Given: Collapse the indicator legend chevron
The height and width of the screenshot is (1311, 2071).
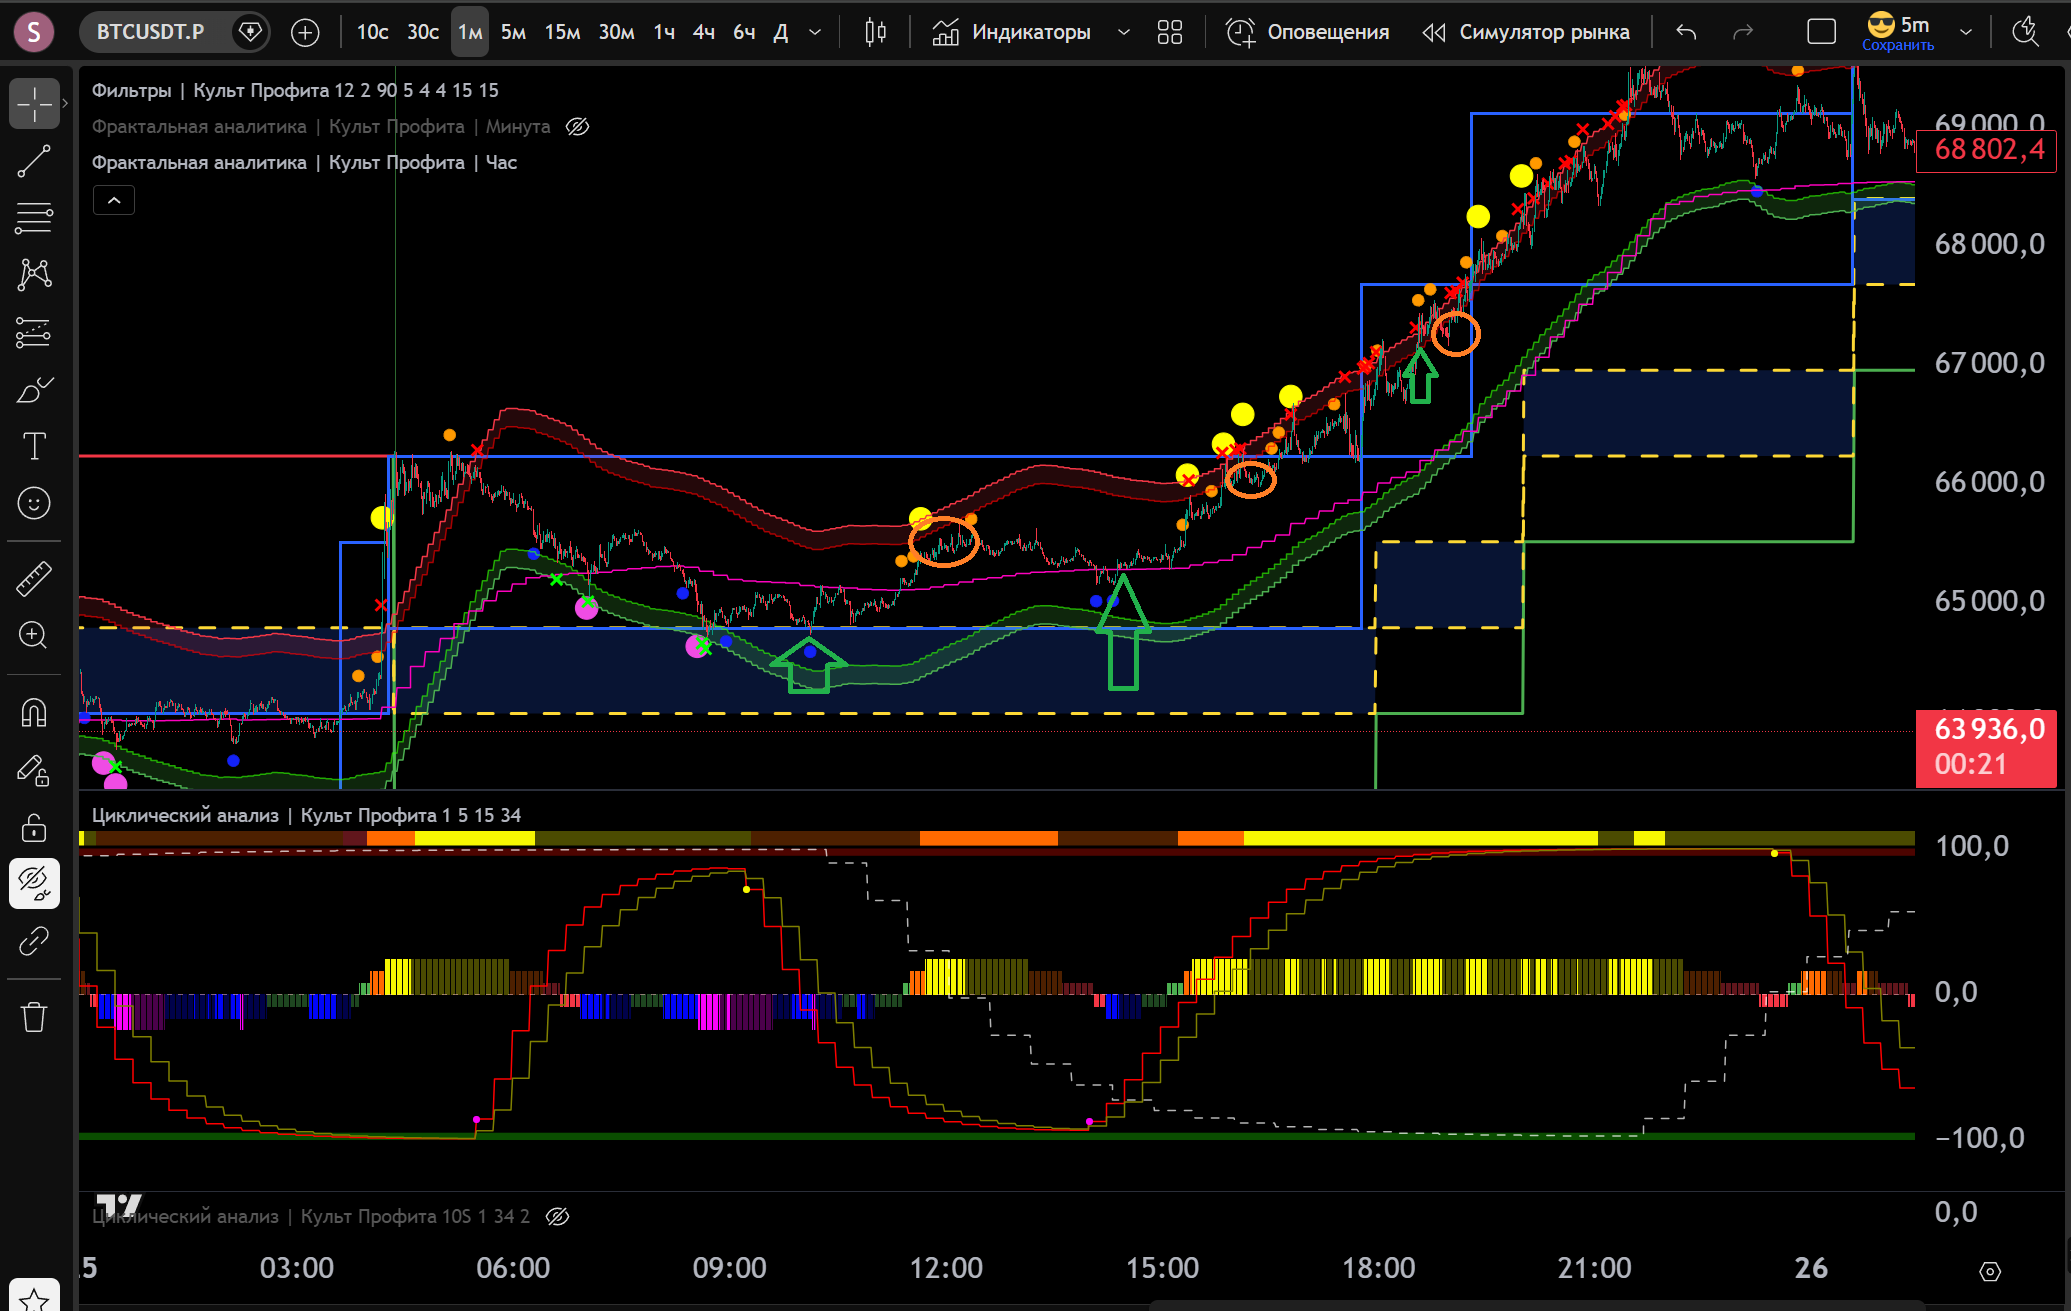Looking at the screenshot, I should click(x=114, y=200).
